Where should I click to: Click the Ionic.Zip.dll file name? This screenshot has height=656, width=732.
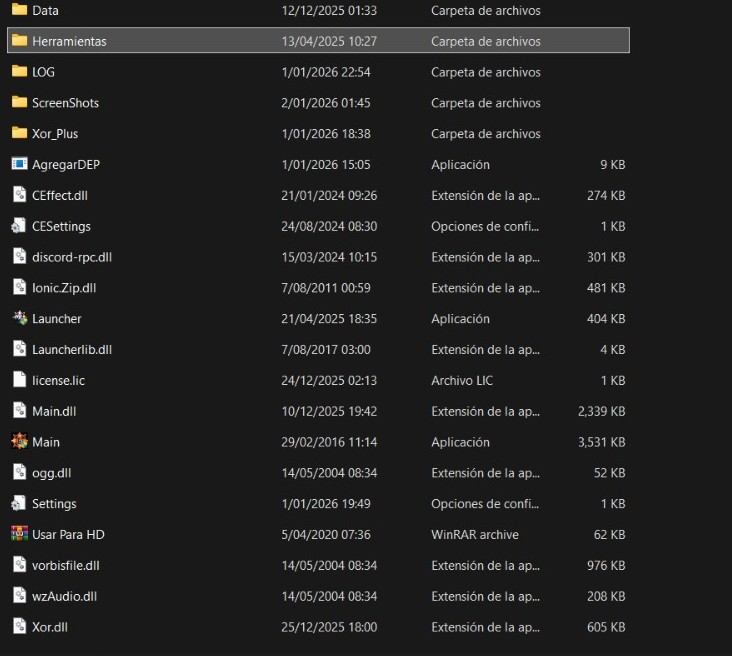(x=64, y=288)
